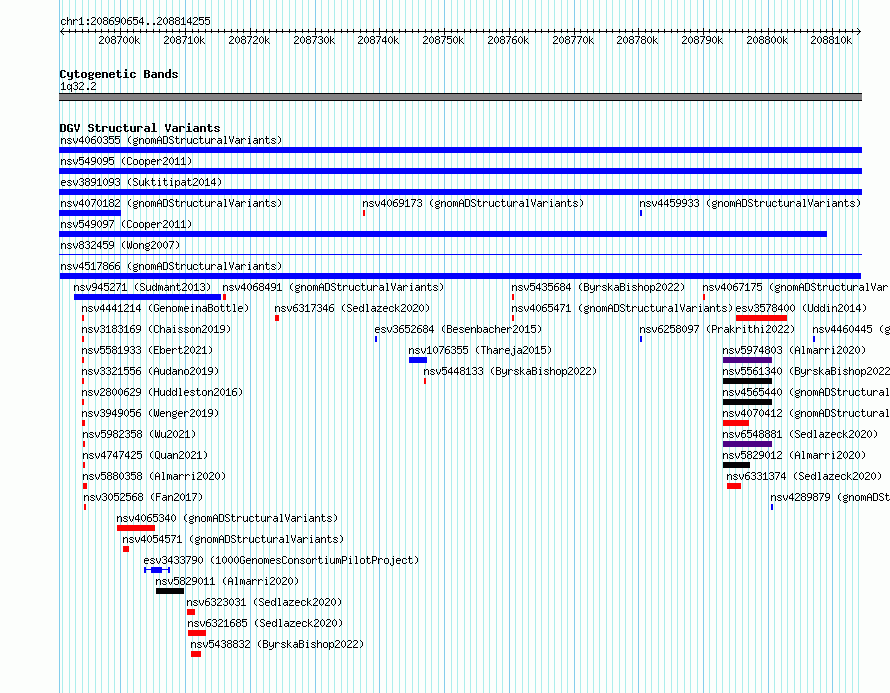Open variant nsv5829012 Almarri2020 label
This screenshot has width=890, height=693.
click(x=794, y=455)
